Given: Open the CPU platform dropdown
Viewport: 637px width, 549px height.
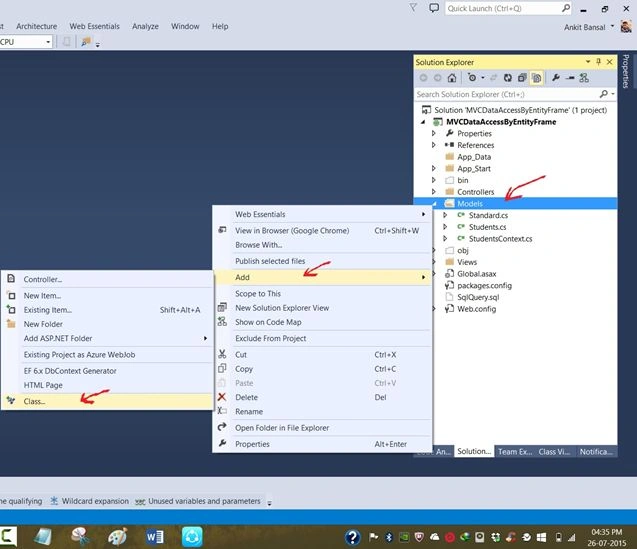Looking at the screenshot, I should pyautogui.click(x=25, y=42).
